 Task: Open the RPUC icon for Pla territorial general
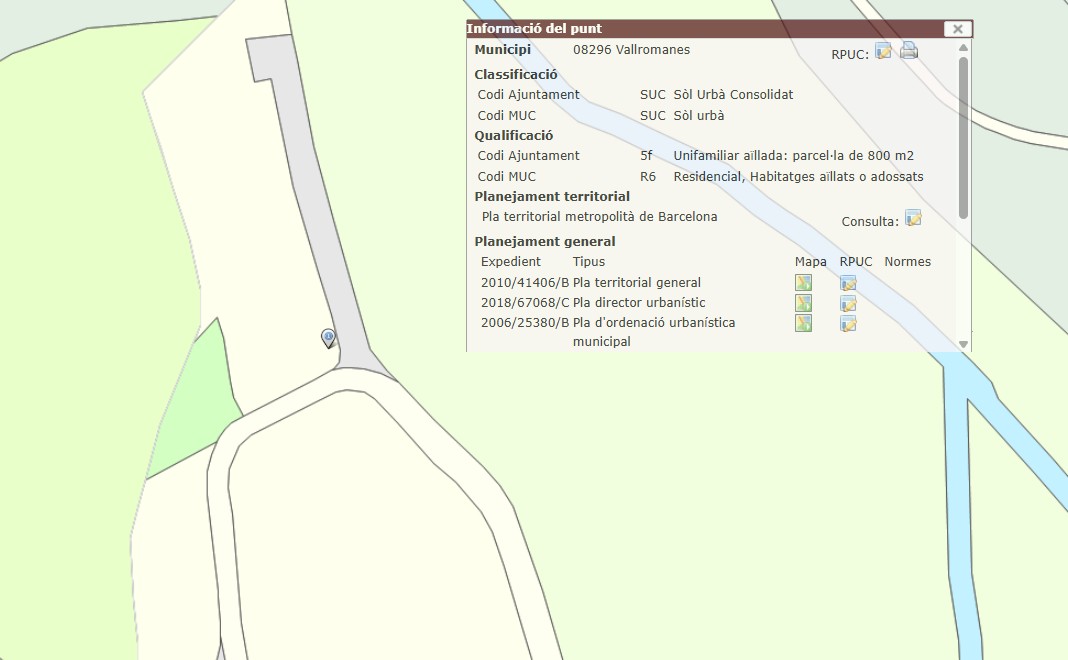848,283
